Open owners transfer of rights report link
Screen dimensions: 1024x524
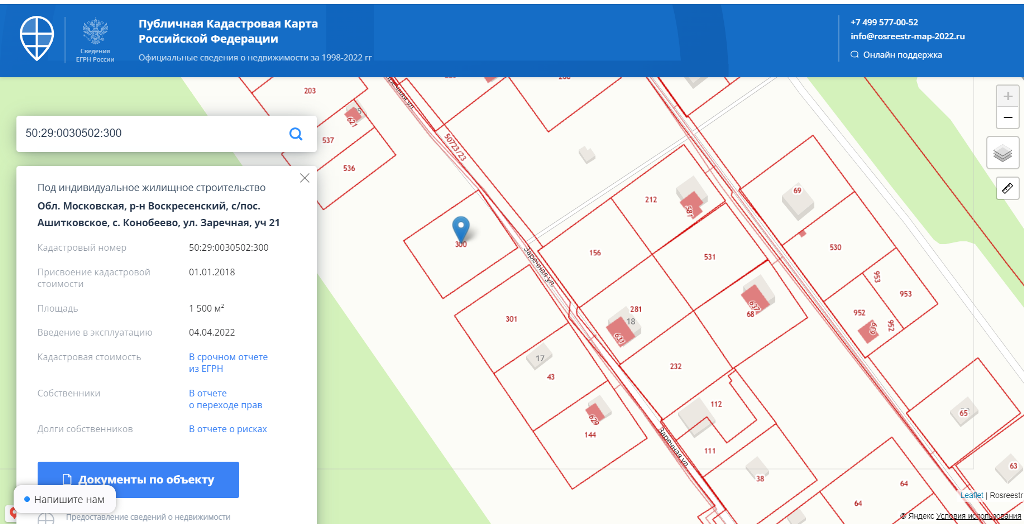tap(225, 399)
